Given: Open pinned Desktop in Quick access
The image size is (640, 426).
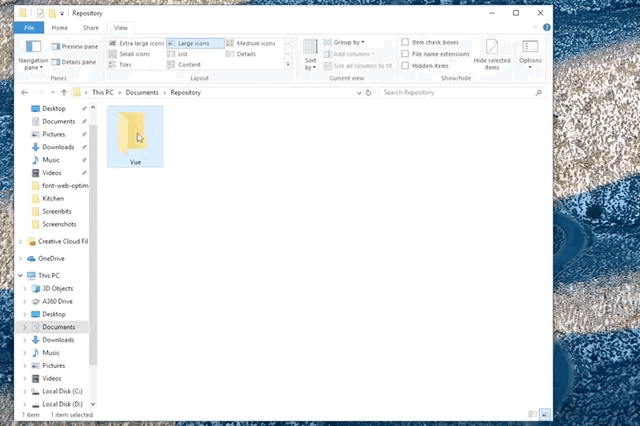Looking at the screenshot, I should click(54, 109).
